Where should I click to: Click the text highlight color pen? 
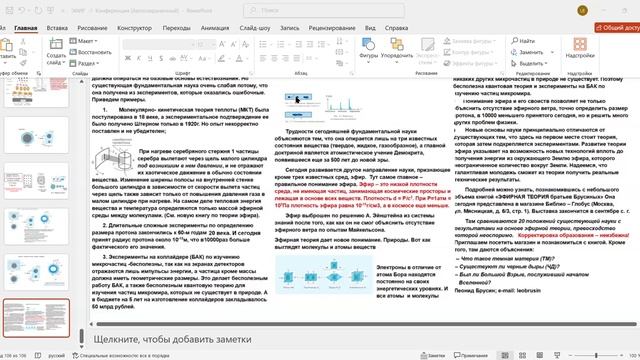221,59
